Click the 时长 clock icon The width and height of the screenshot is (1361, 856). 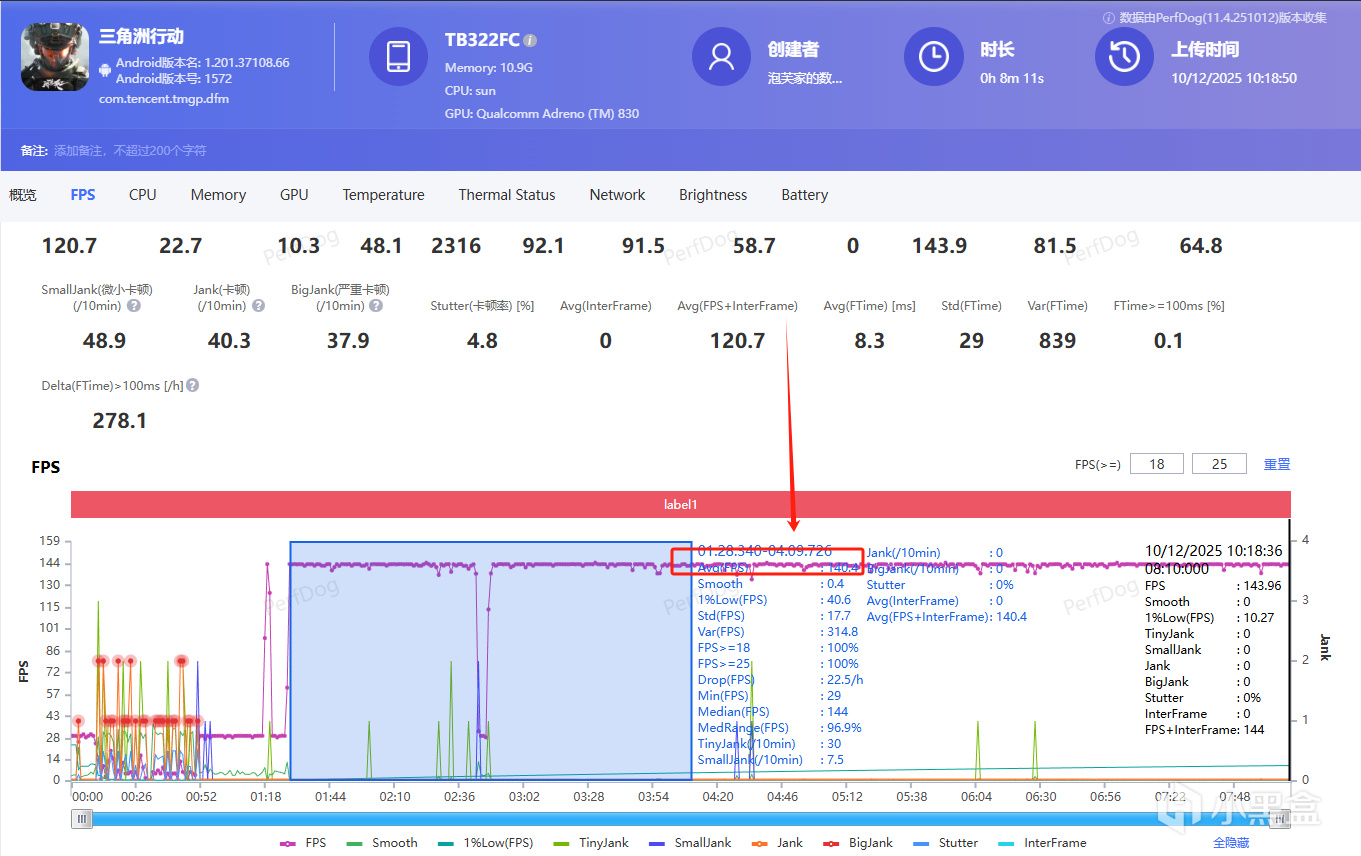coord(933,56)
